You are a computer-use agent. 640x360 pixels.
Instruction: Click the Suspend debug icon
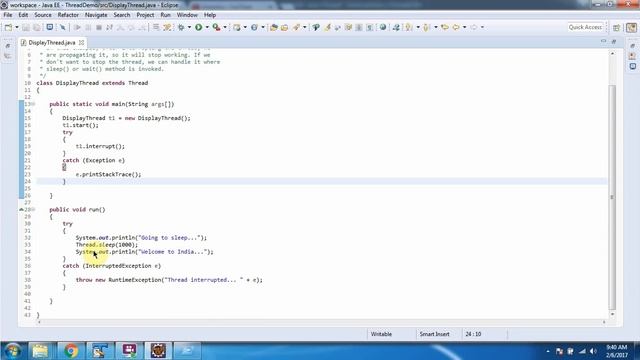coord(88,27)
